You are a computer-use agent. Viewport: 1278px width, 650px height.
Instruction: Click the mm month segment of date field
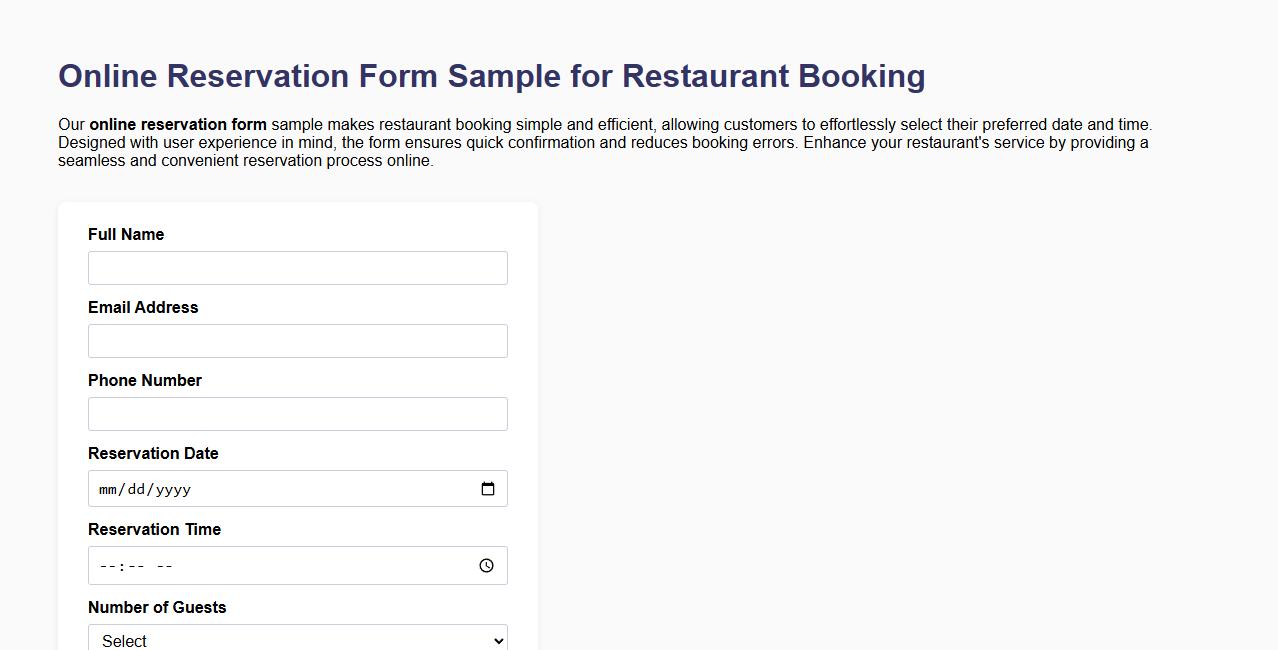106,489
